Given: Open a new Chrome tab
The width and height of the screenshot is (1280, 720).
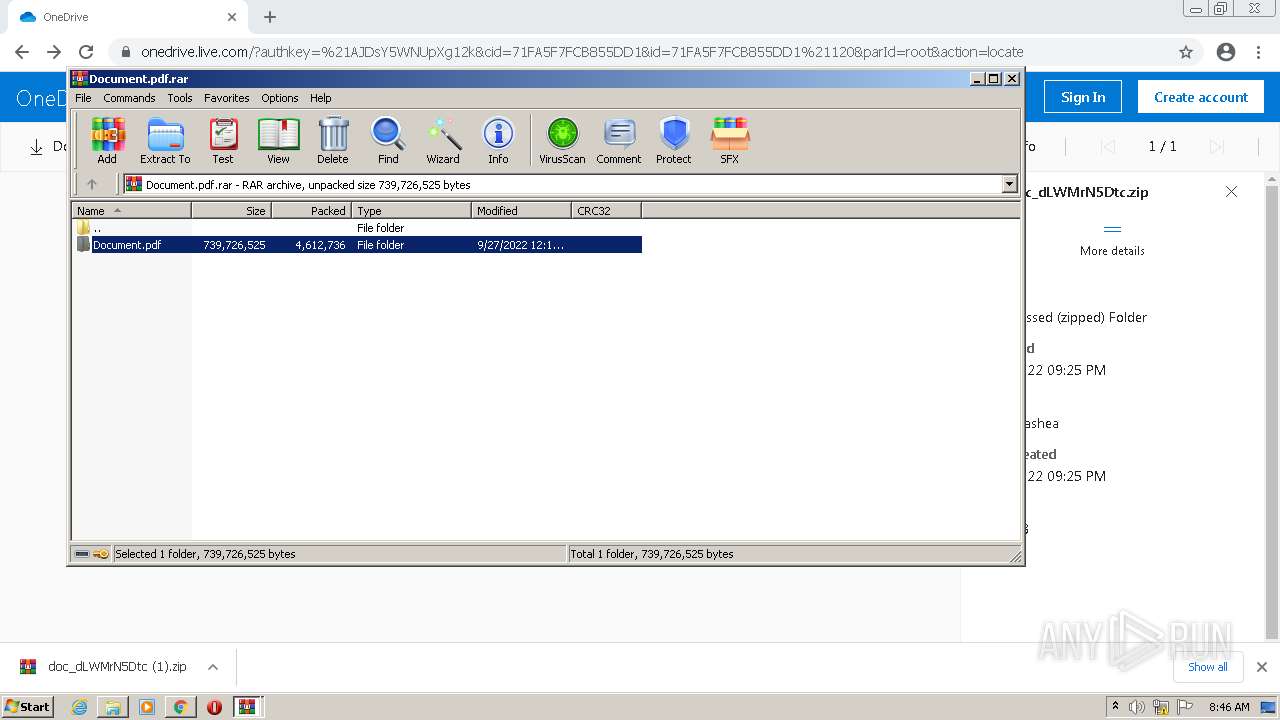Looking at the screenshot, I should (x=270, y=17).
